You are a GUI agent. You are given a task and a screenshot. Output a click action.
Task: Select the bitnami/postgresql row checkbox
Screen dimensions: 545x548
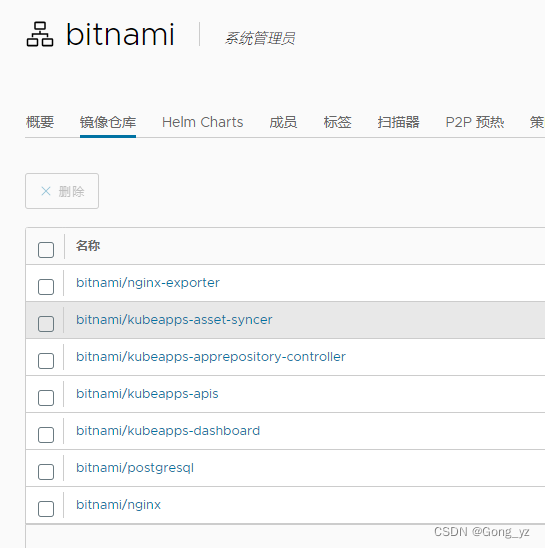tap(46, 472)
